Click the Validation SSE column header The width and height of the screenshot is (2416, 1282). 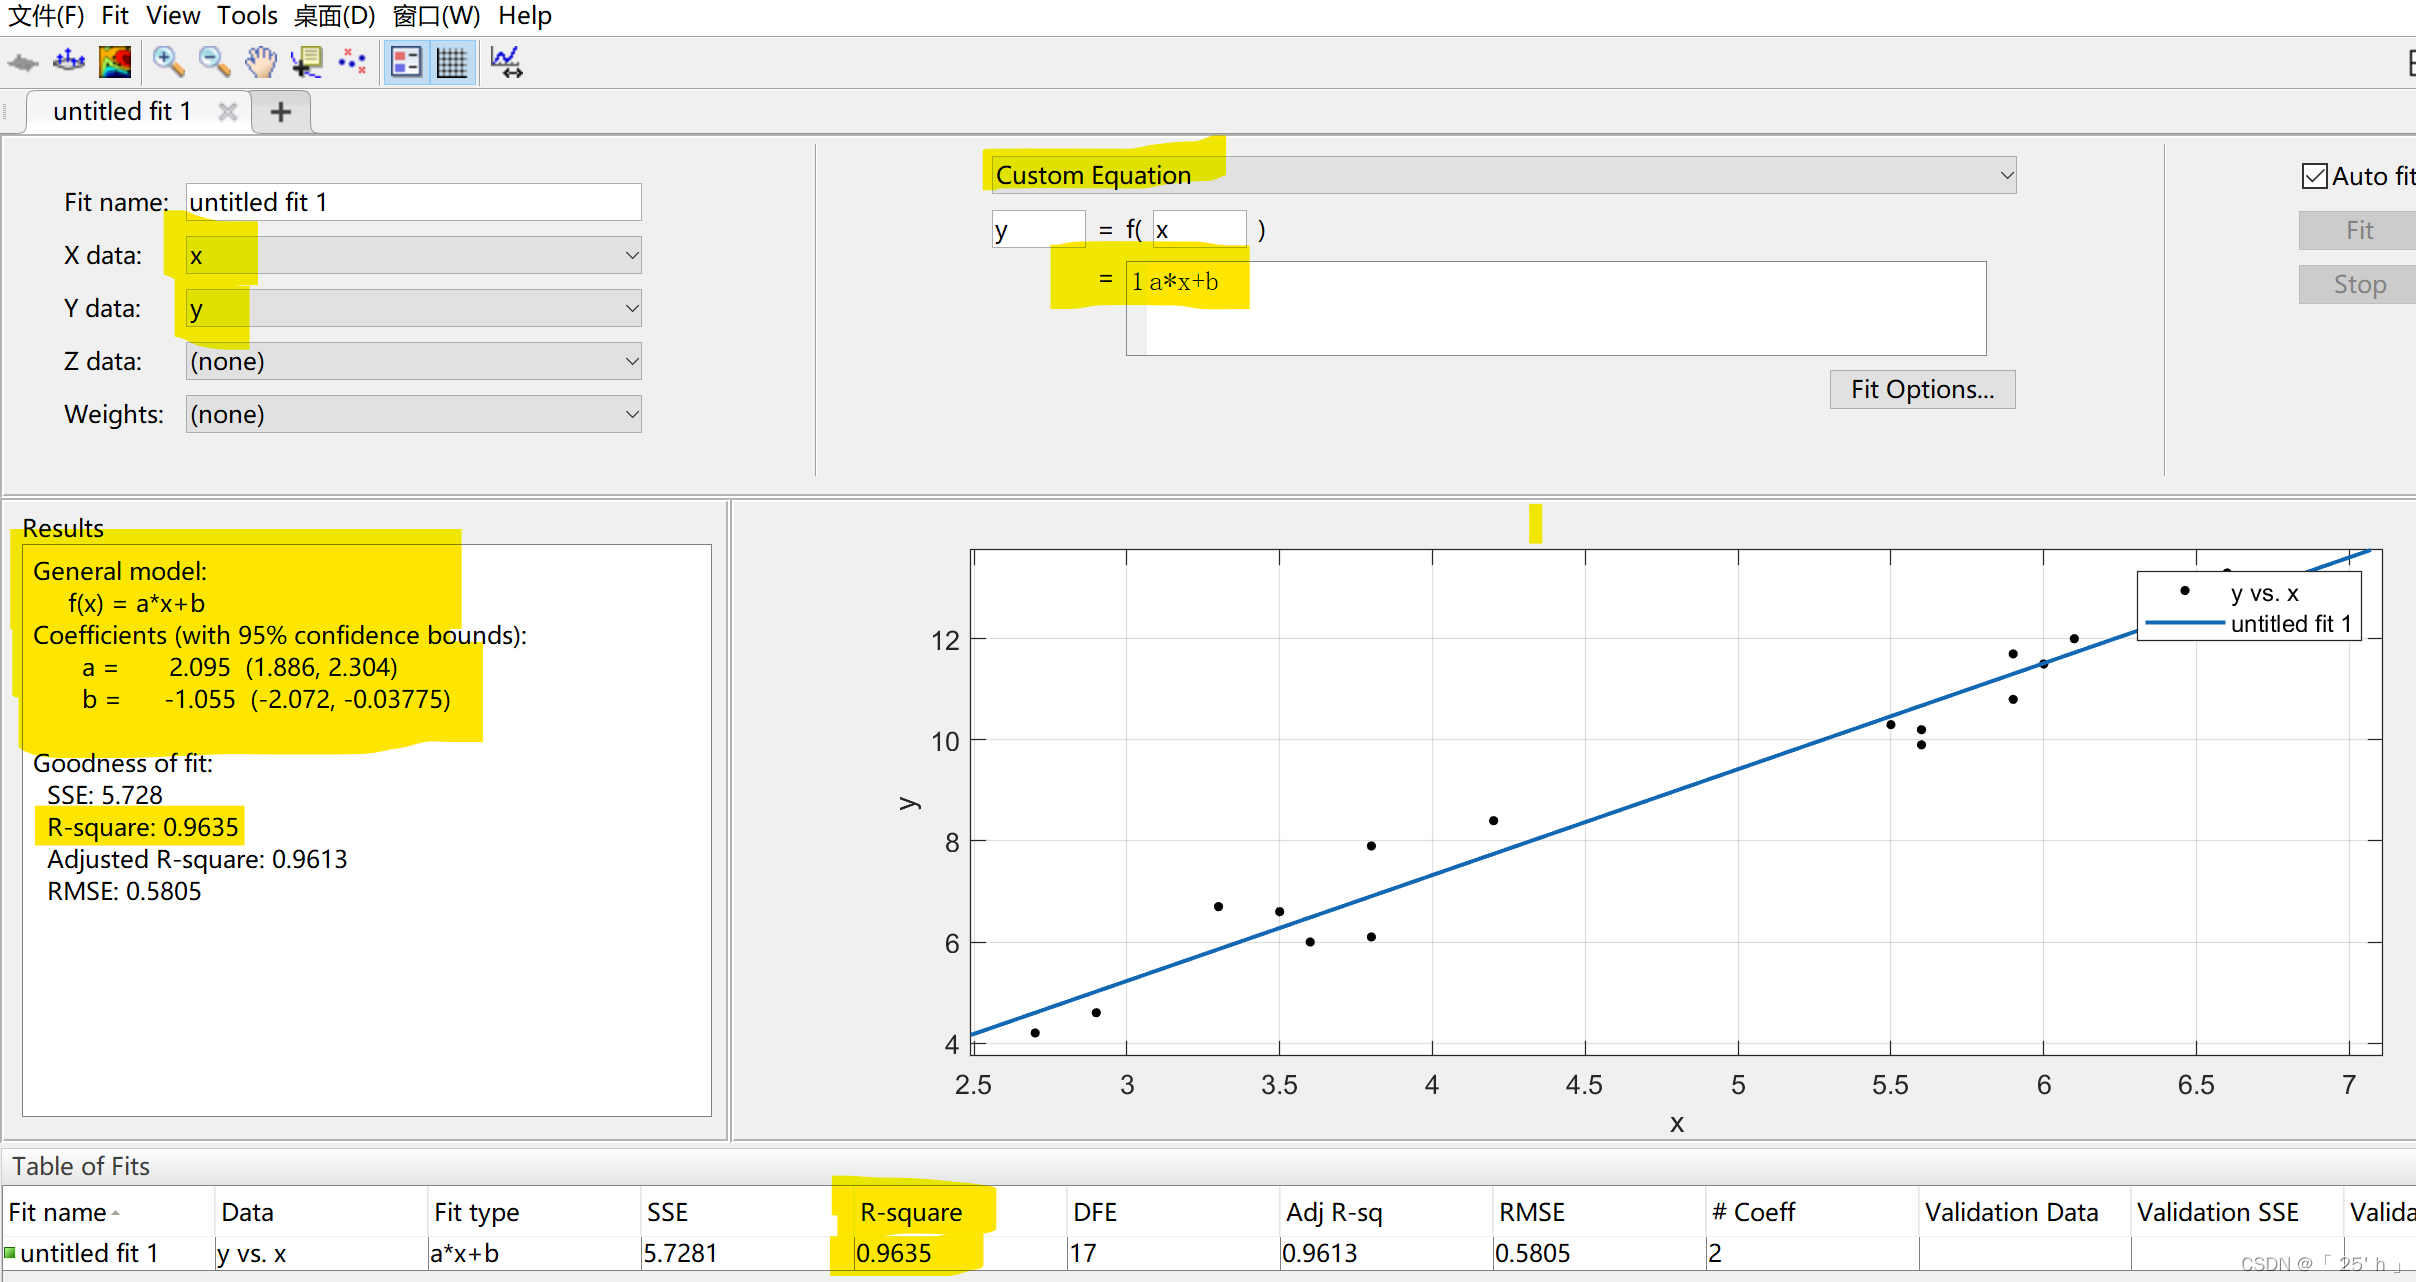click(2238, 1212)
